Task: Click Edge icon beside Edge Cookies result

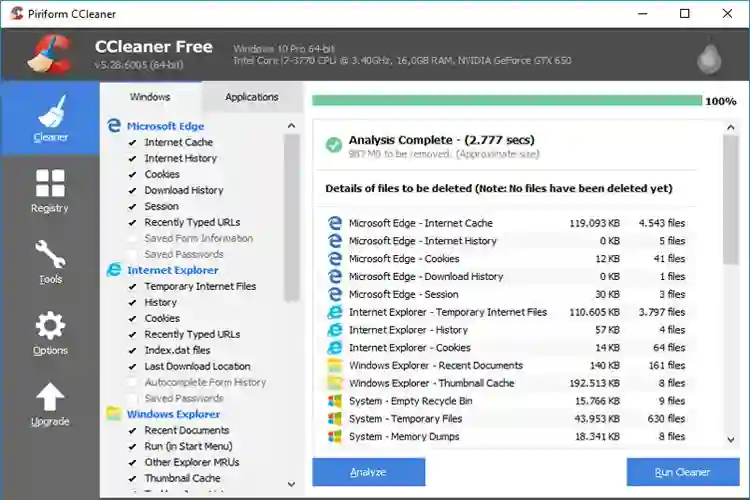Action: coord(335,258)
